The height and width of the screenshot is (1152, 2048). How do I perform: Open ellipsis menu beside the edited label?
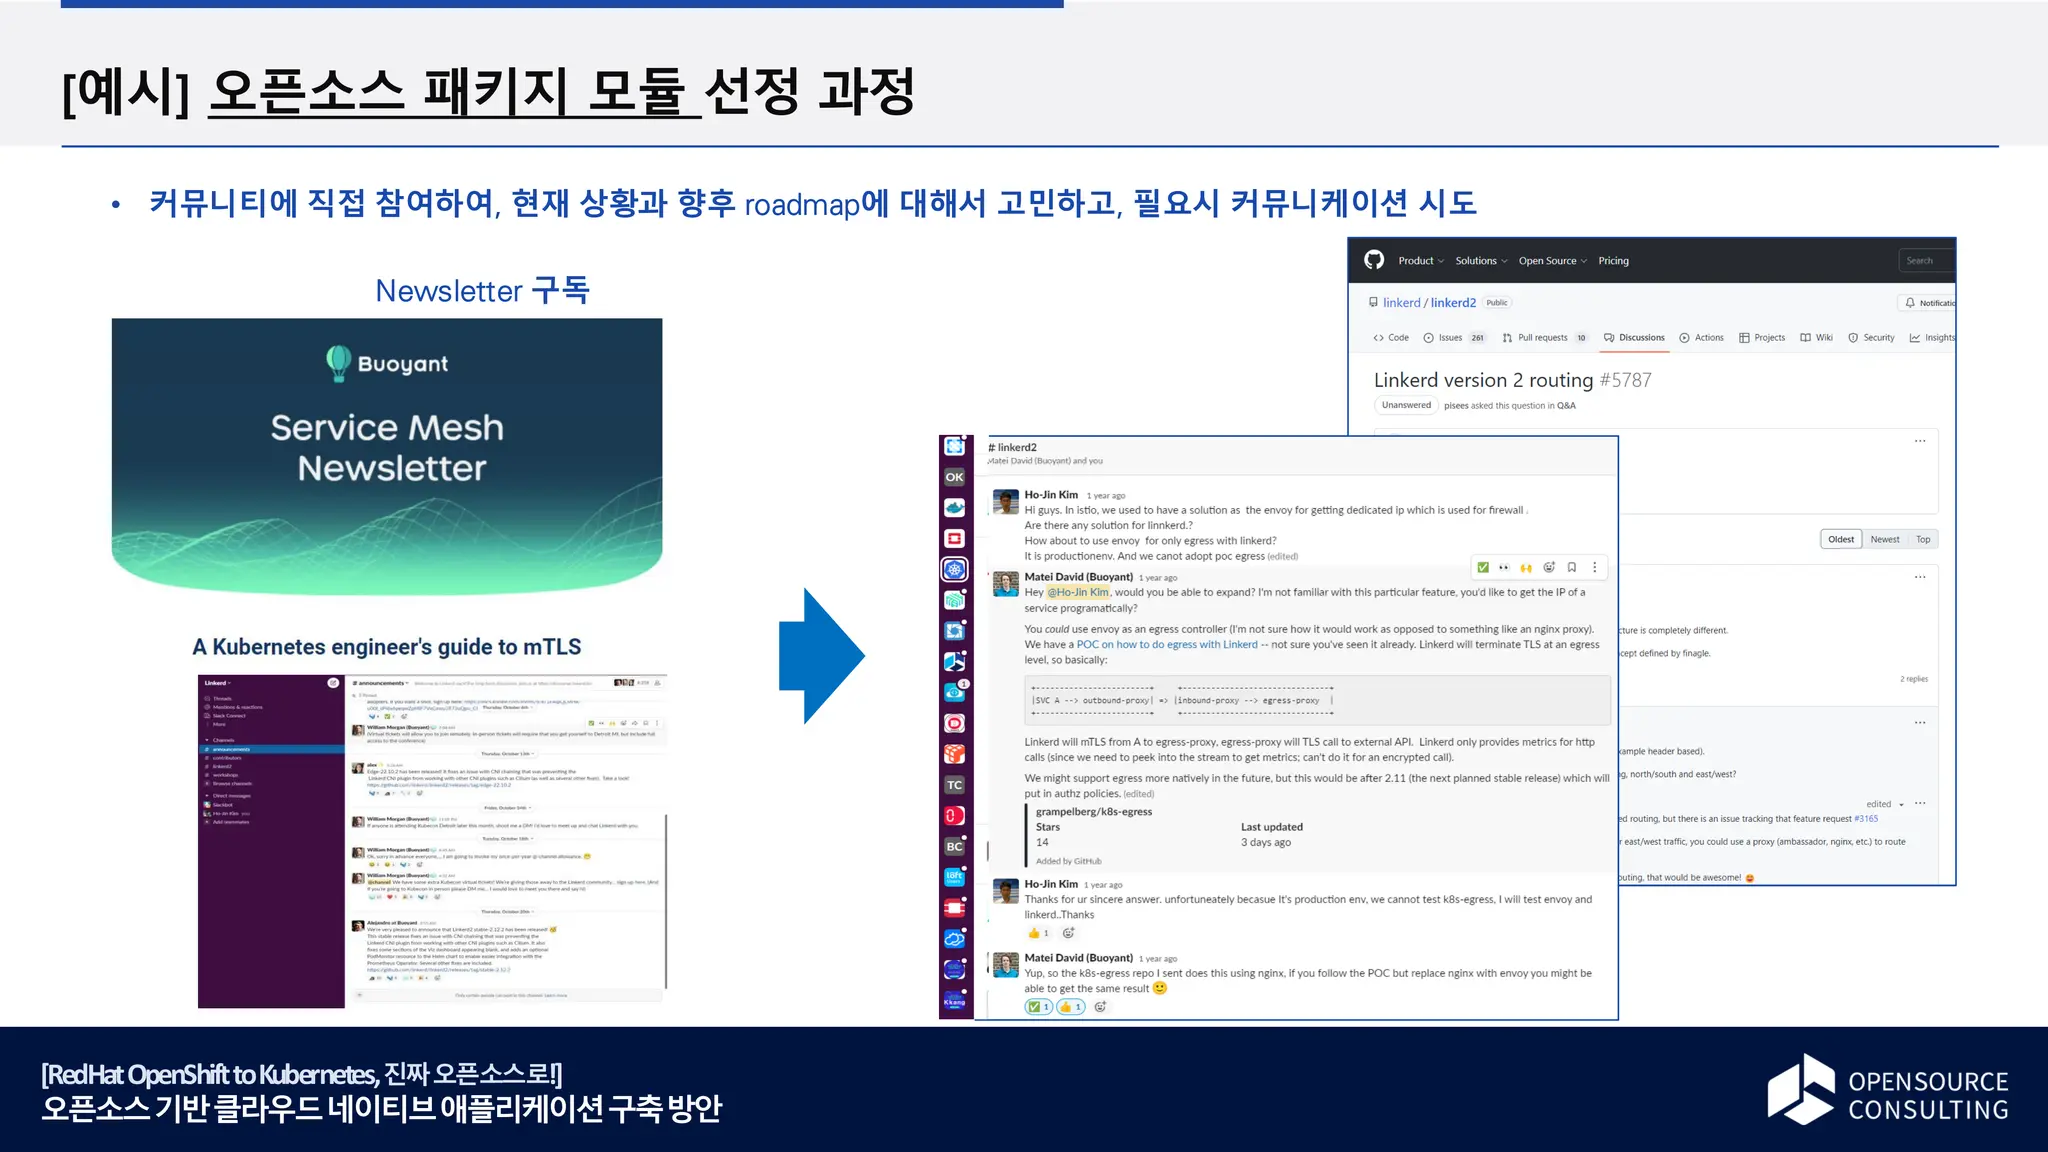pos(1920,803)
